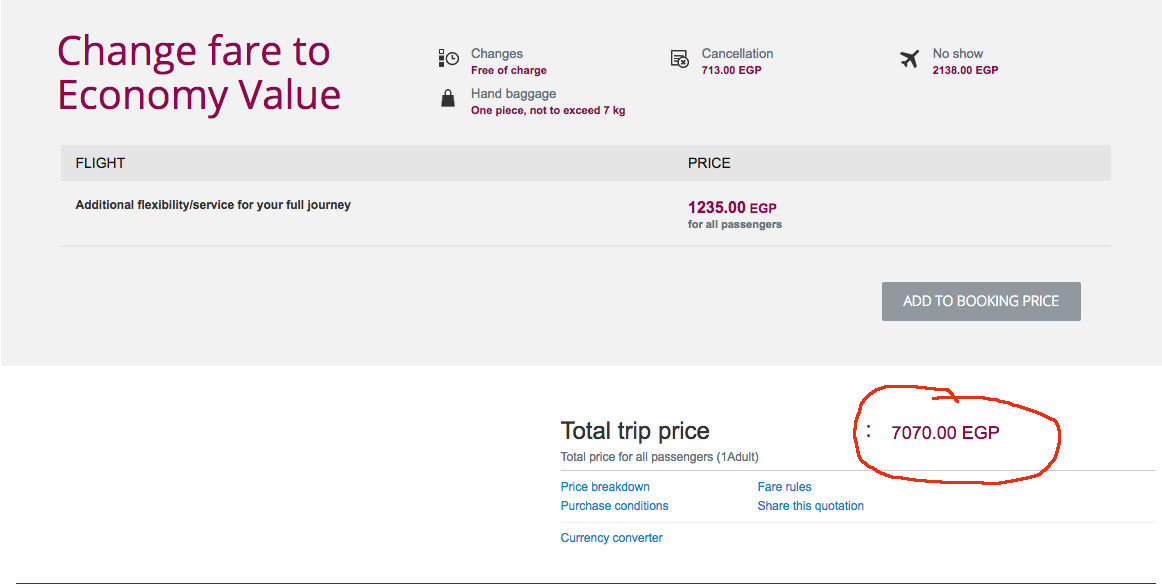Open the Currency converter link
This screenshot has width=1162, height=588.
click(611, 538)
